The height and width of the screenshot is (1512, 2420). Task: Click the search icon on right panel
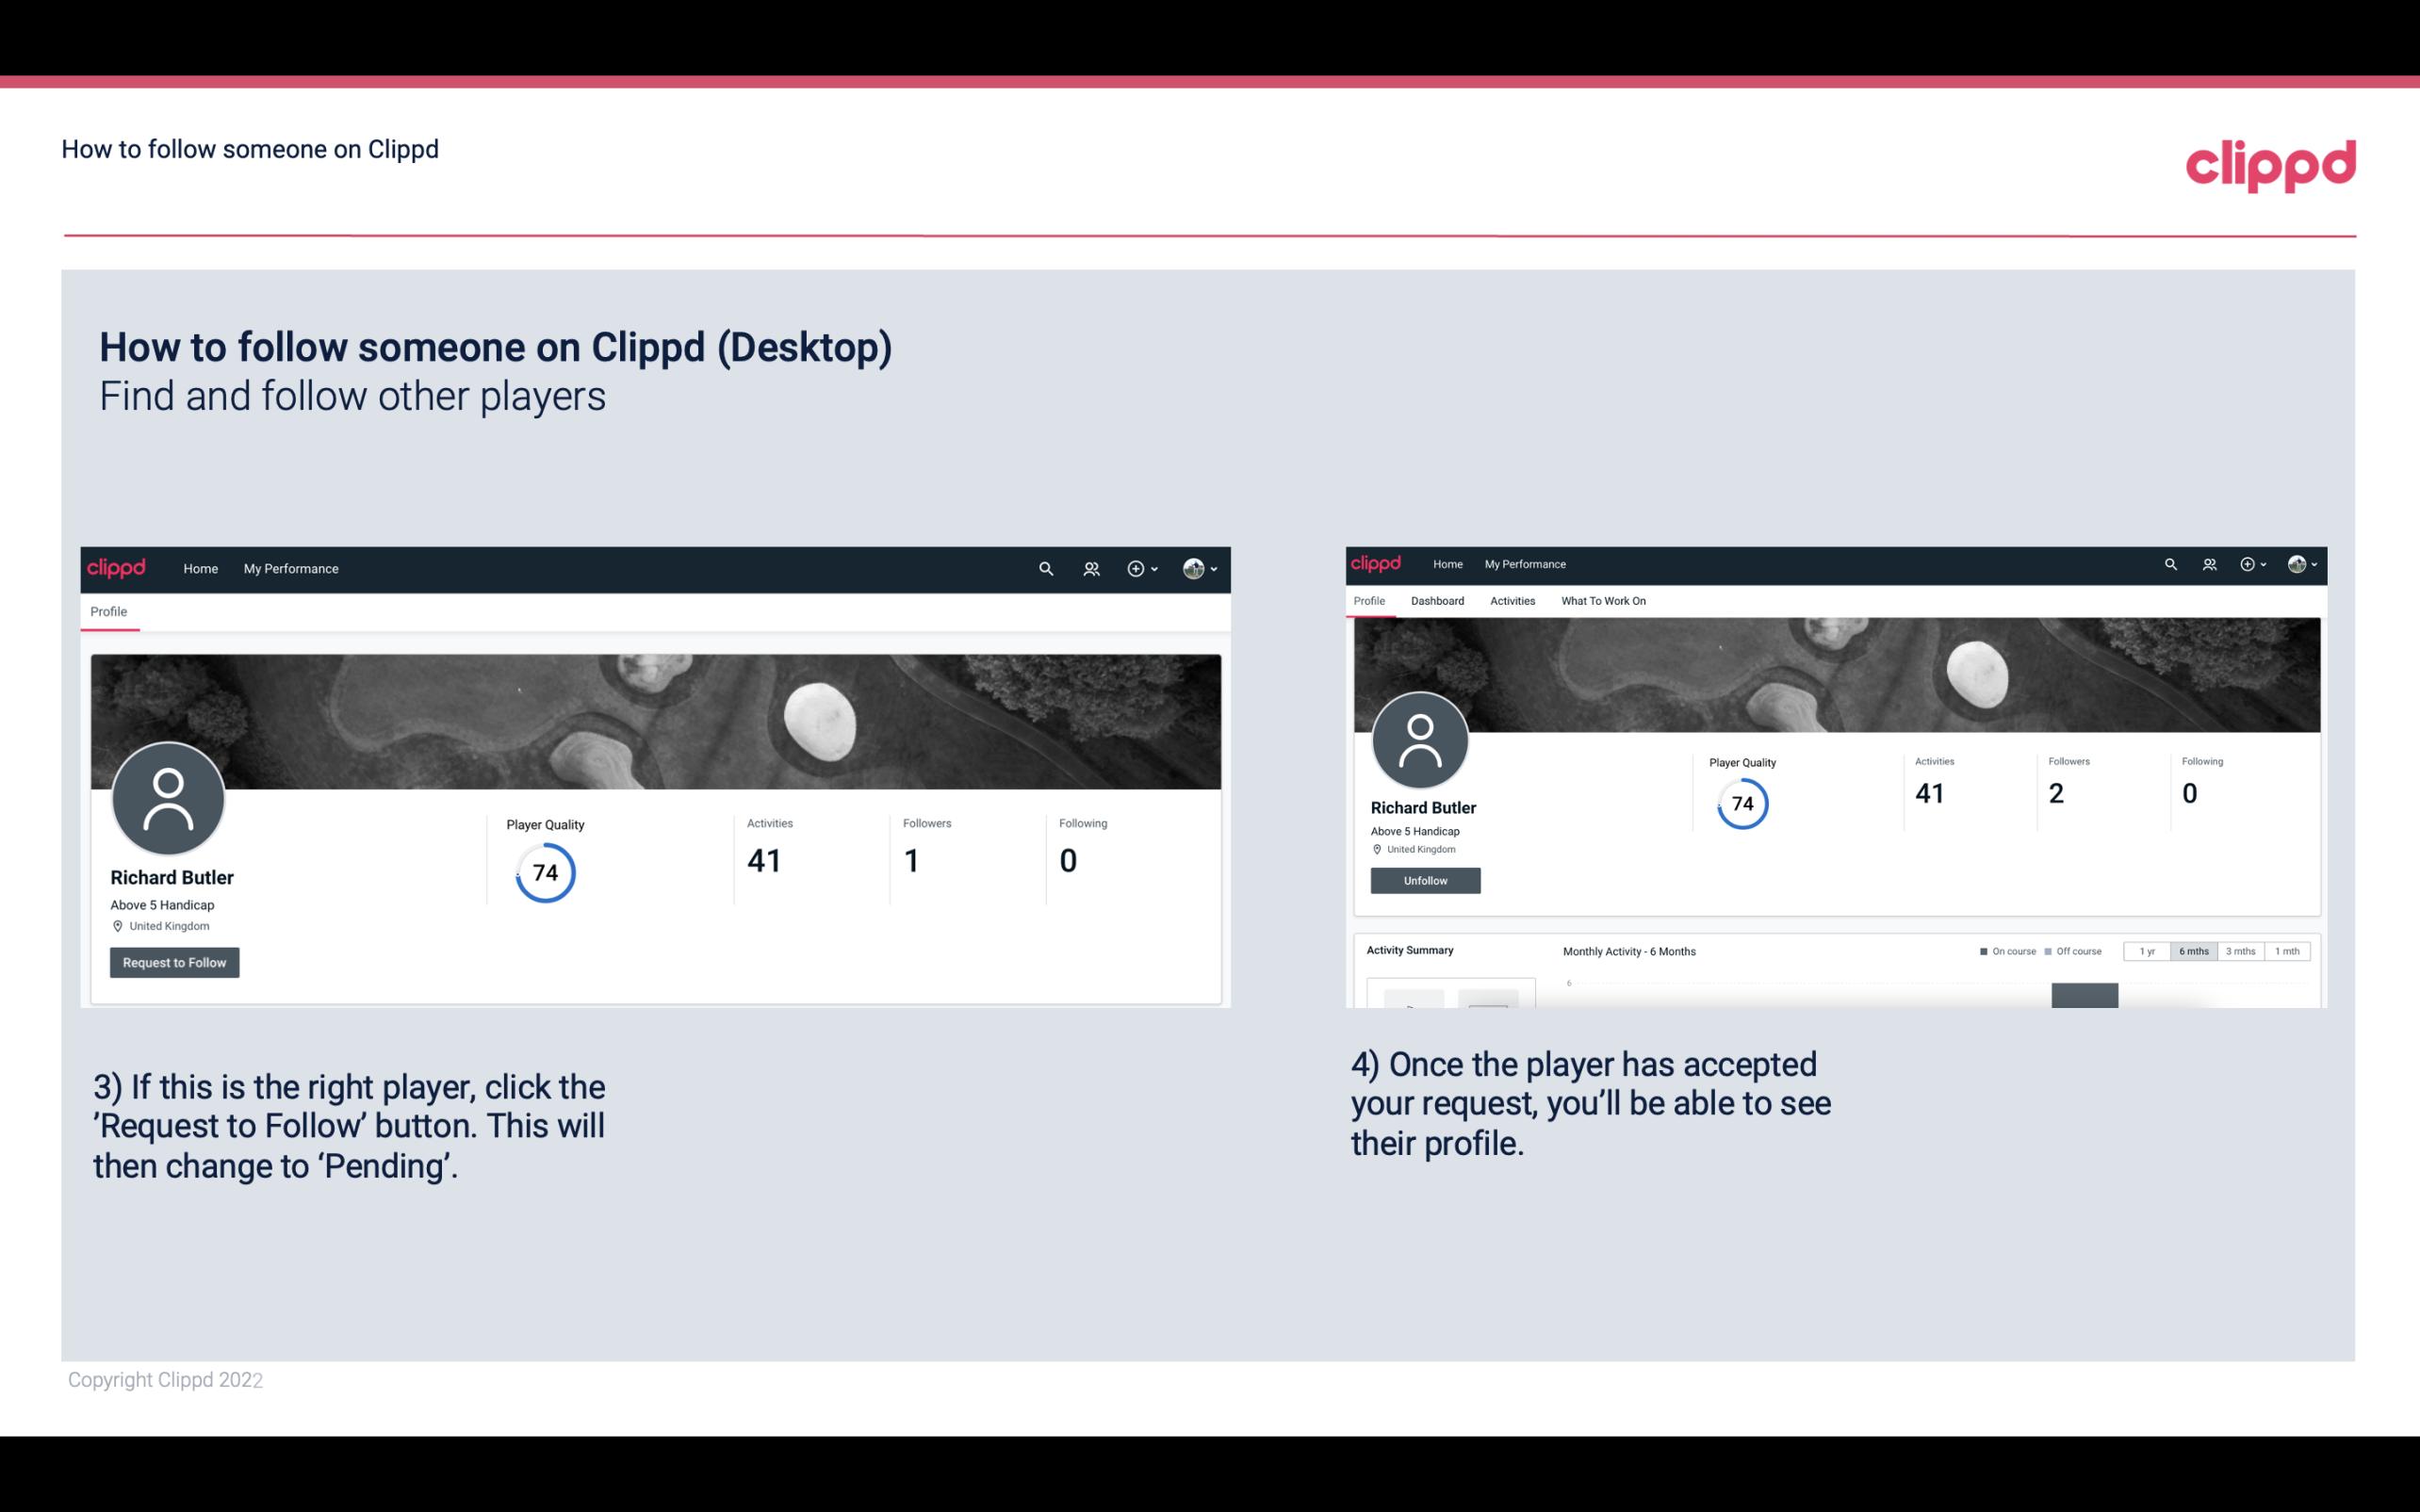2171,562
